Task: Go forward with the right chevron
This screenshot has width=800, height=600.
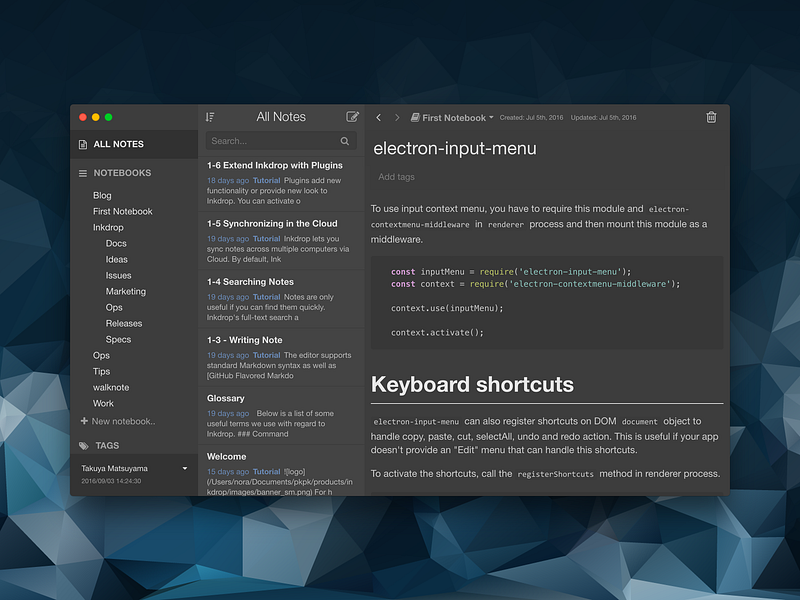Action: point(397,117)
